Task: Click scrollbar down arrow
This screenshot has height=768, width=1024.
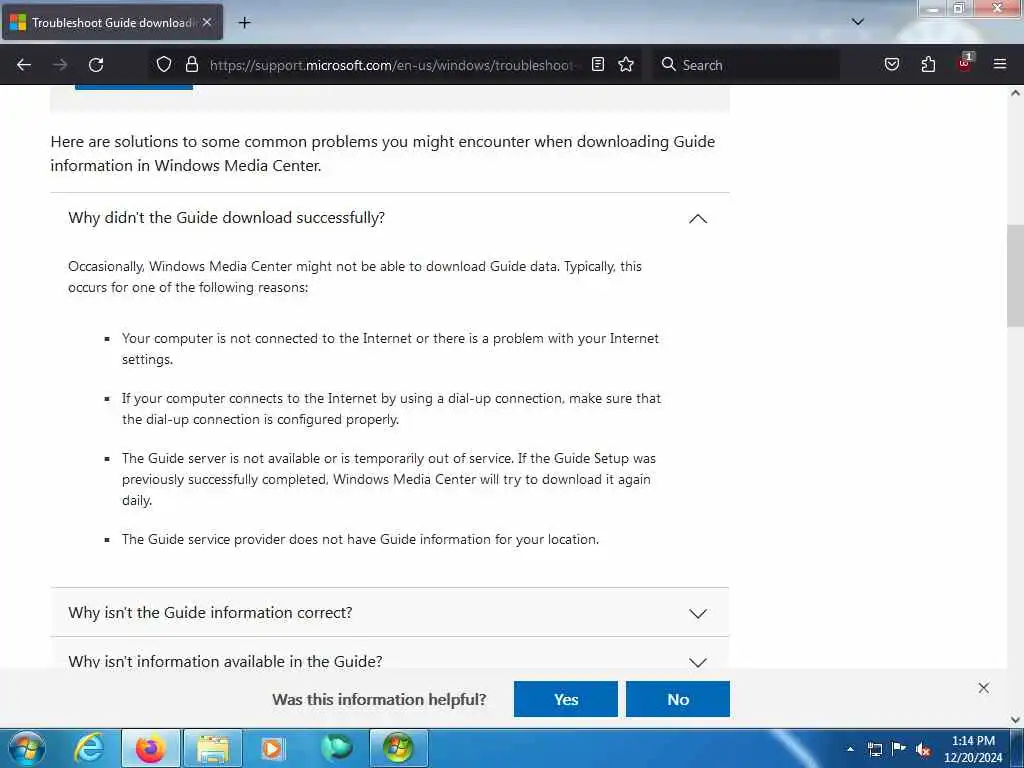Action: pyautogui.click(x=1015, y=720)
